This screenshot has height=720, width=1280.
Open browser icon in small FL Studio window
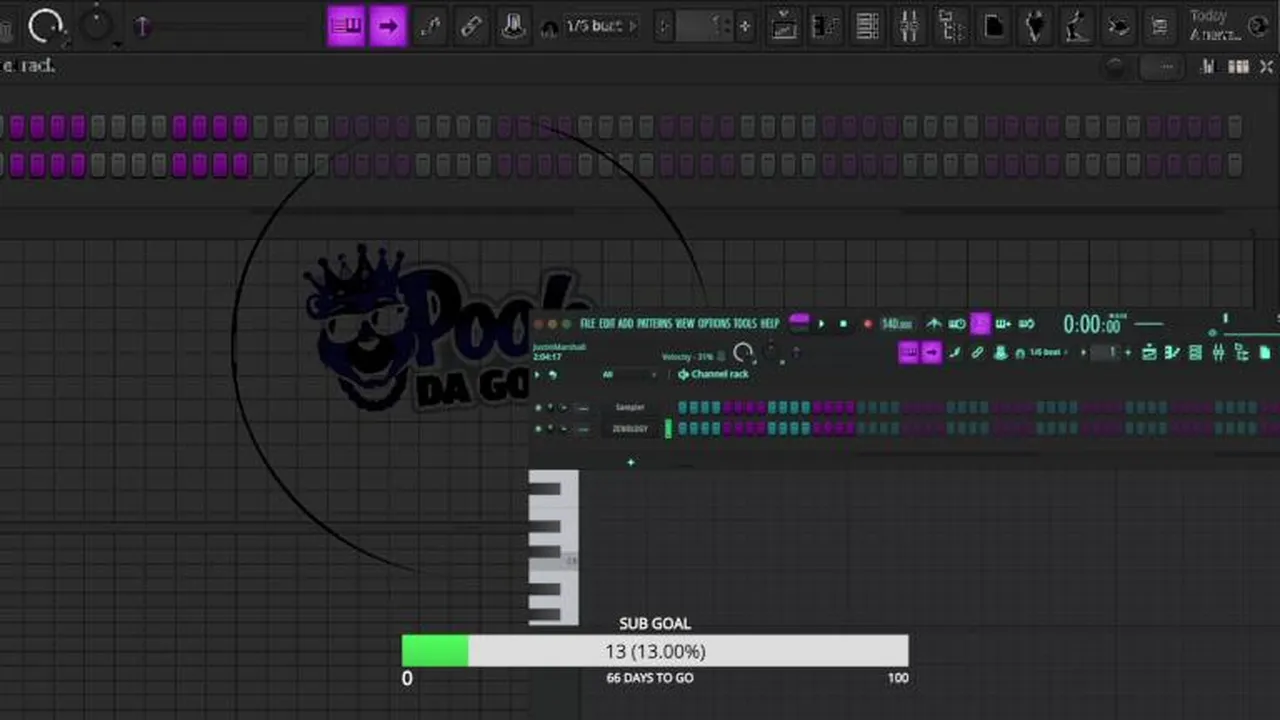tap(1241, 352)
